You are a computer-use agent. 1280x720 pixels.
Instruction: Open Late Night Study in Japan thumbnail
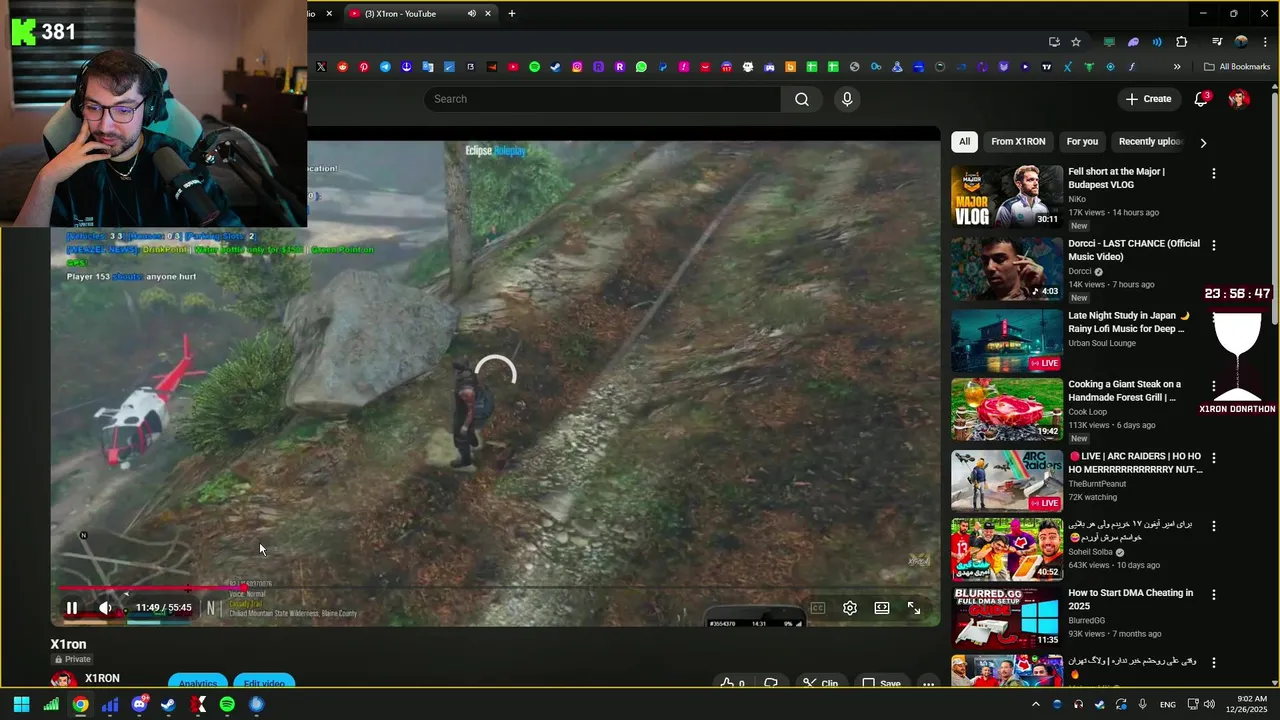[x=1007, y=341]
